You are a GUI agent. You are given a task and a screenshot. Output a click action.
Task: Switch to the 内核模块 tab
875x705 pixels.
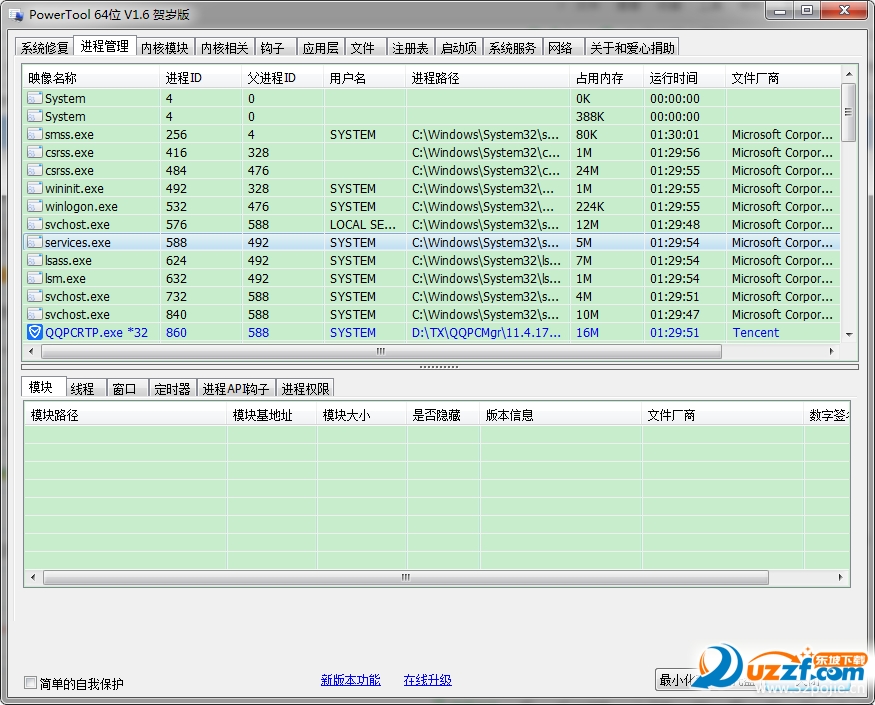164,48
